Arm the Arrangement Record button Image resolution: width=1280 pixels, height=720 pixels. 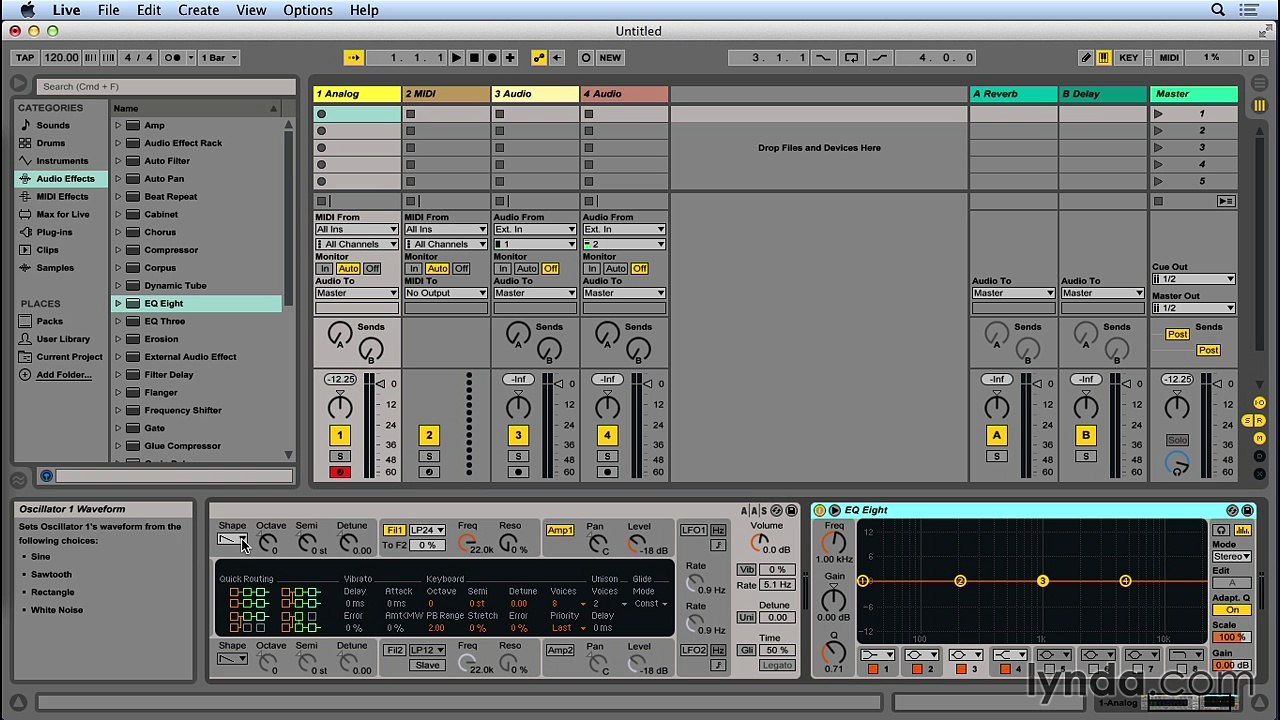point(492,58)
